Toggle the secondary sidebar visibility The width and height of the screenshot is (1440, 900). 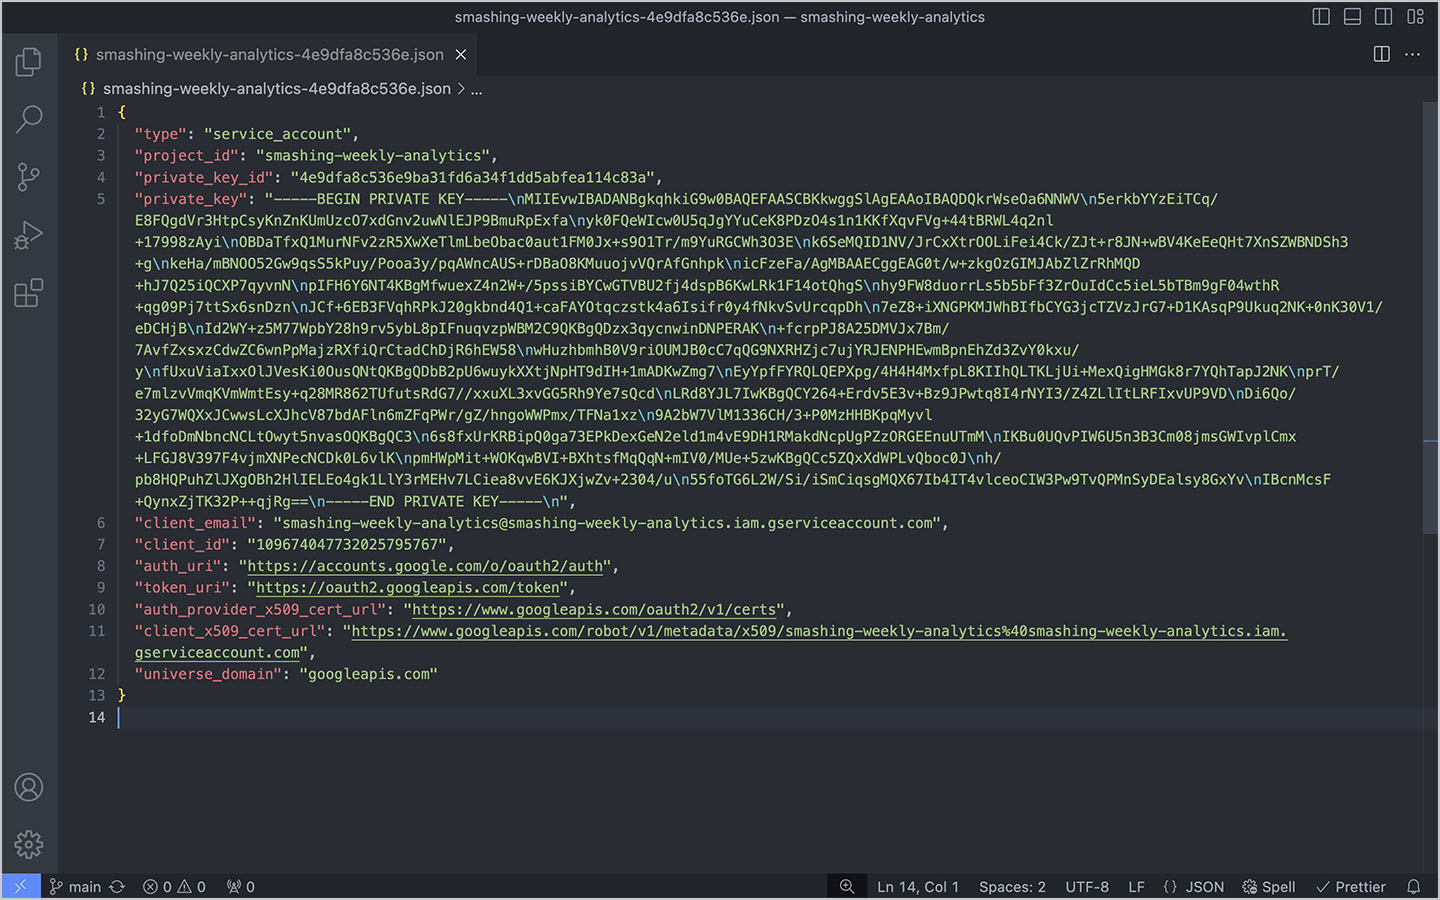[1384, 16]
